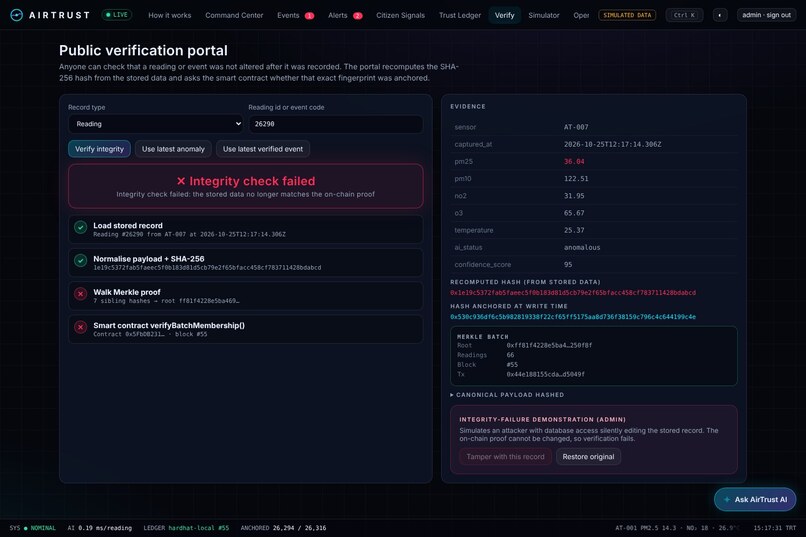The image size is (806, 537).
Task: Open the Record type dropdown
Action: (156, 124)
